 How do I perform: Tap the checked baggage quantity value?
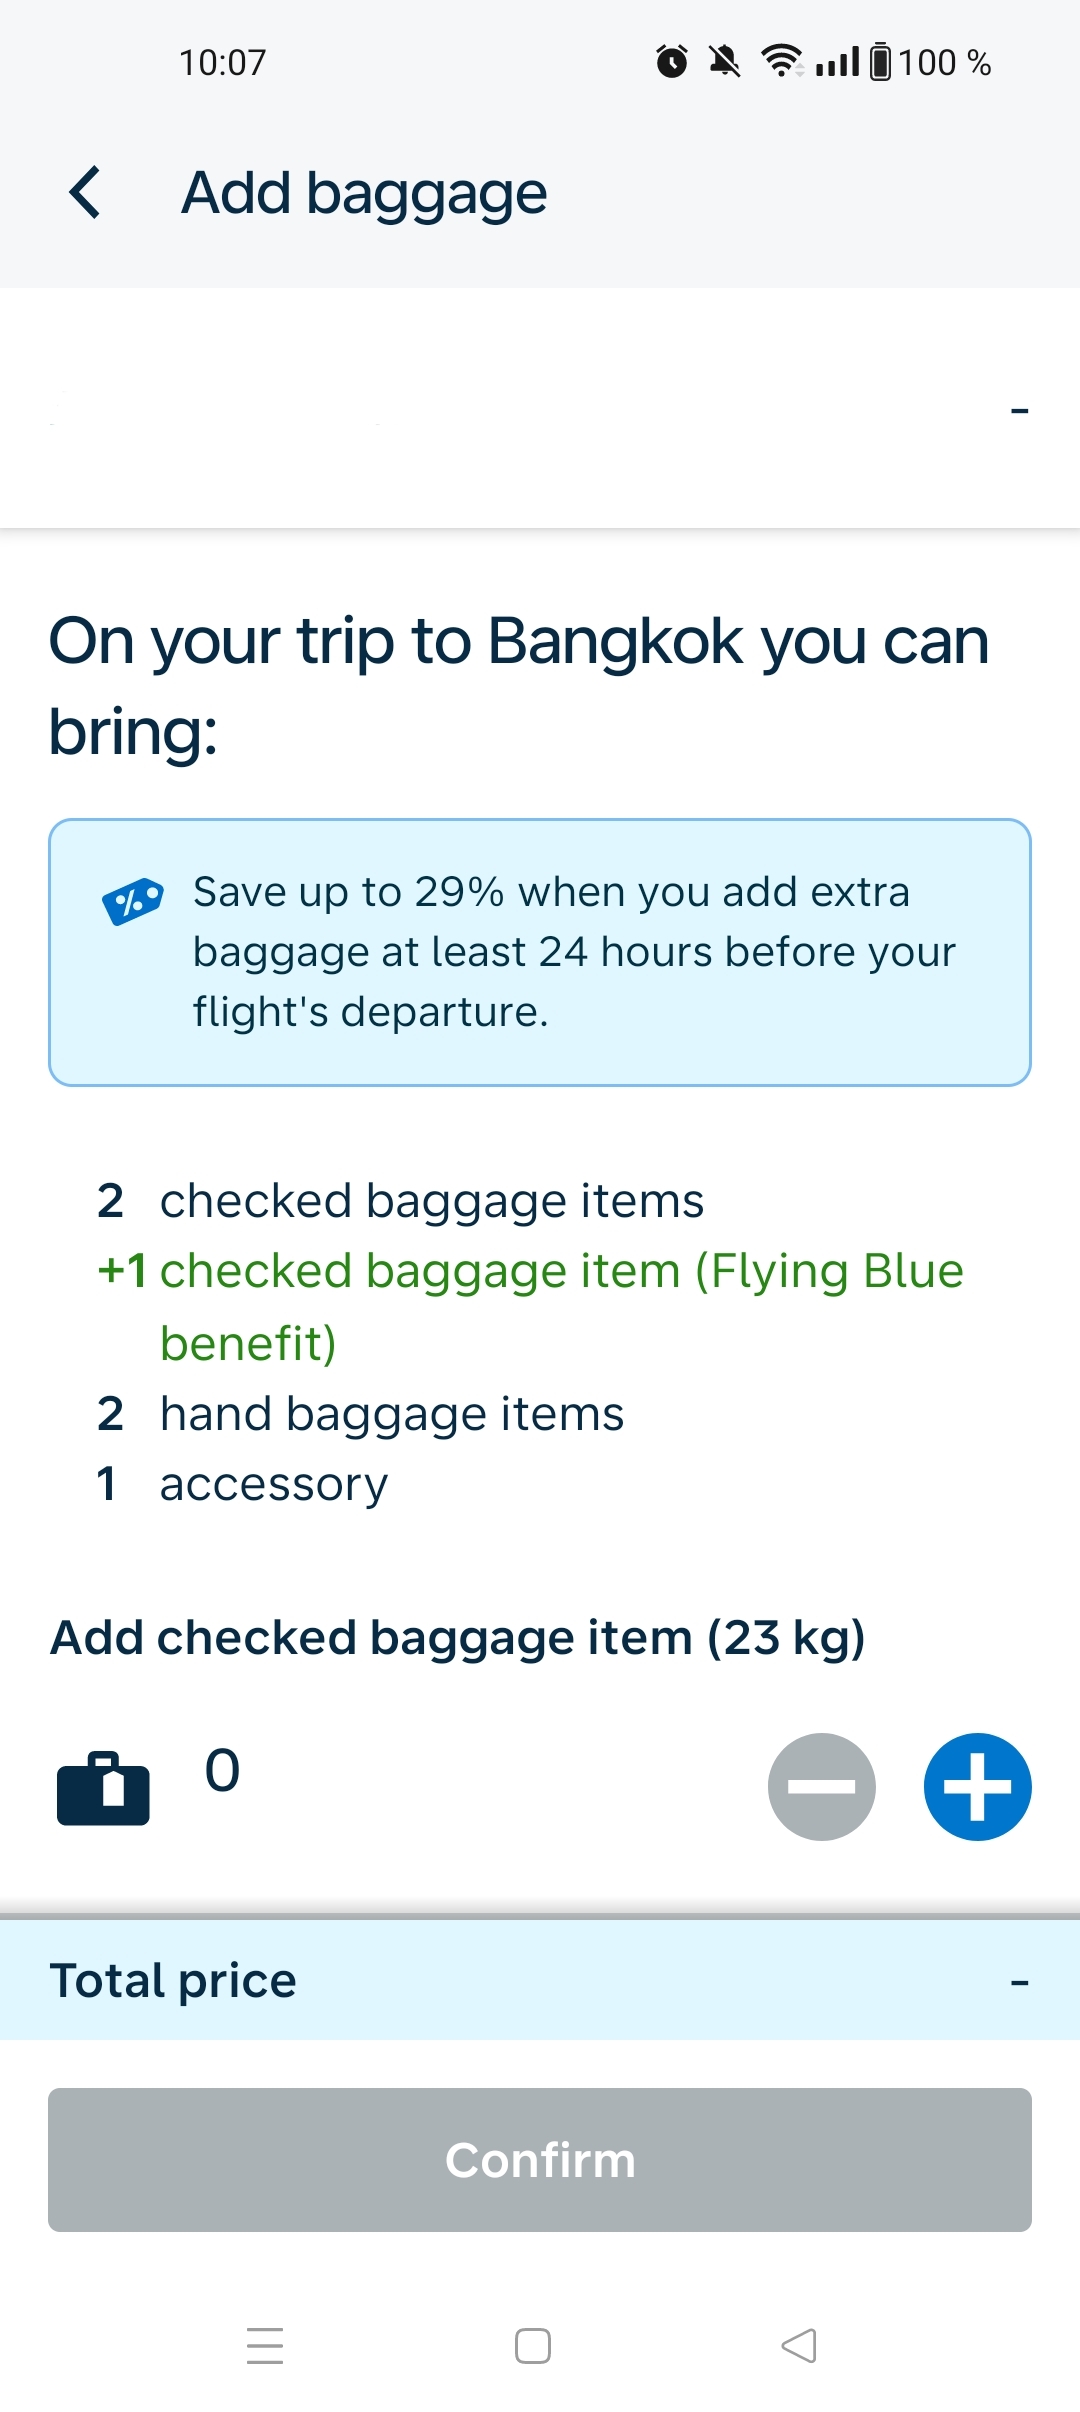click(x=222, y=1770)
